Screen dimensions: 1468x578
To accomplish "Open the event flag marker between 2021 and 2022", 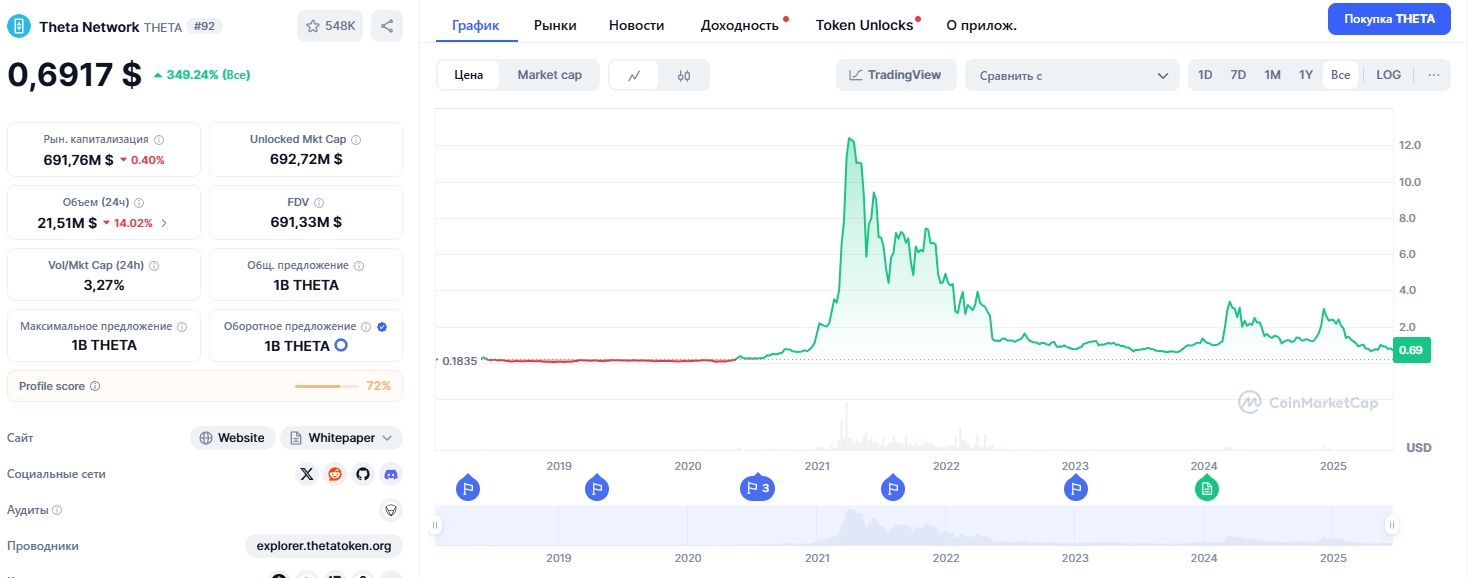I will pyautogui.click(x=893, y=488).
